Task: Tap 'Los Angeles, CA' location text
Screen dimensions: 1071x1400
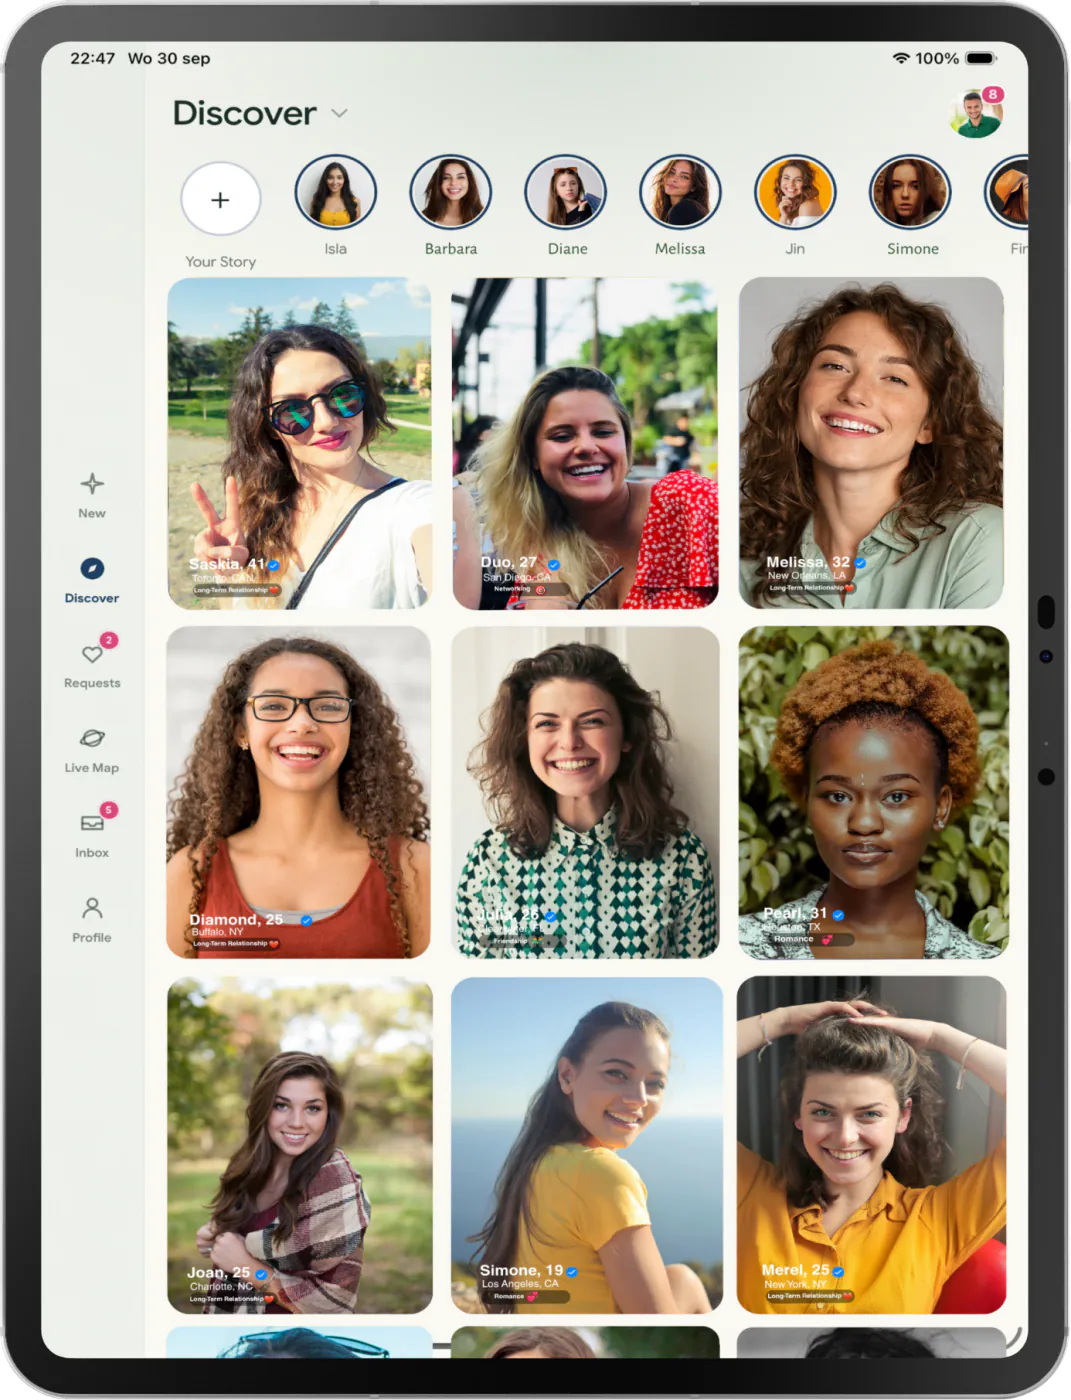Action: click(520, 1284)
